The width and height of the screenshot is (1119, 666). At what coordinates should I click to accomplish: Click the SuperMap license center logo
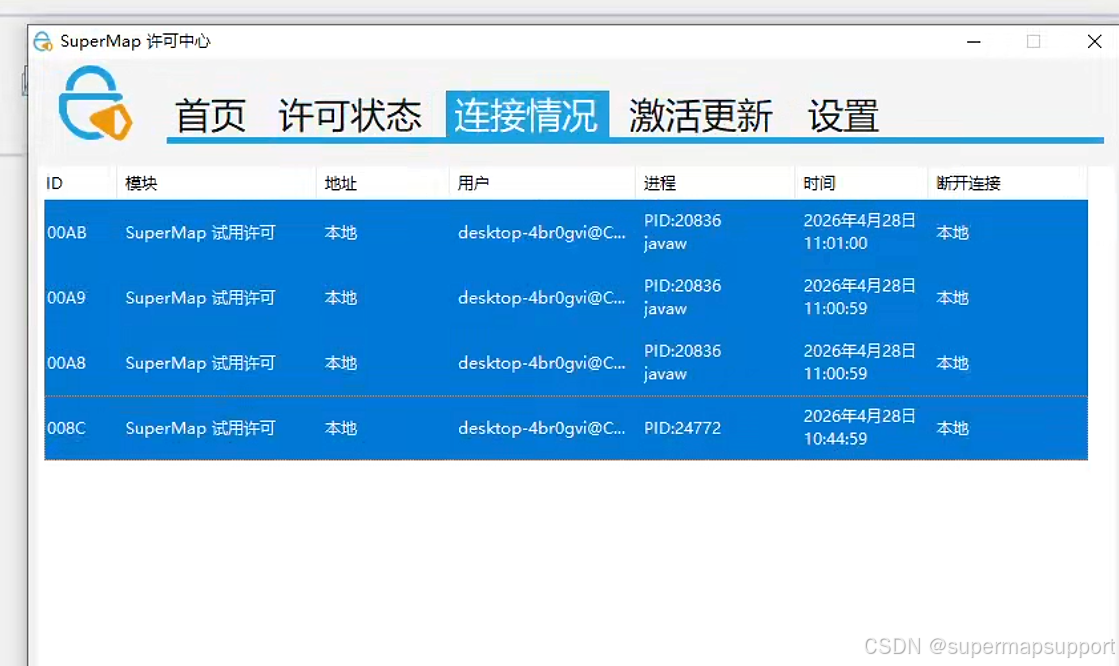(95, 104)
